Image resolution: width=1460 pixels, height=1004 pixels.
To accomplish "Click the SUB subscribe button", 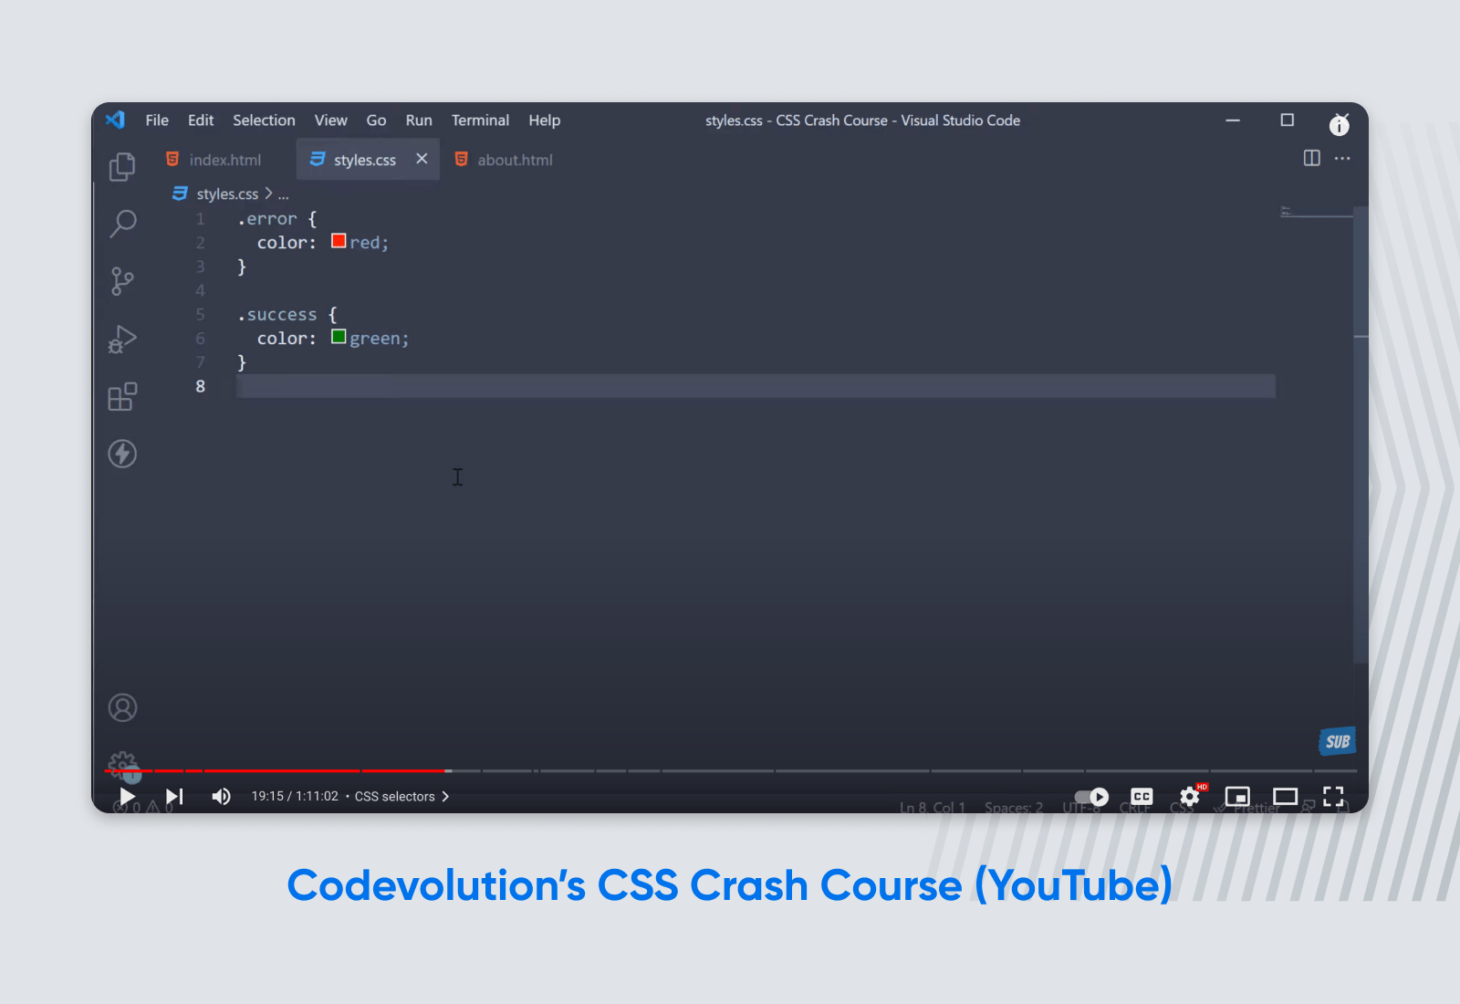I will (1337, 741).
